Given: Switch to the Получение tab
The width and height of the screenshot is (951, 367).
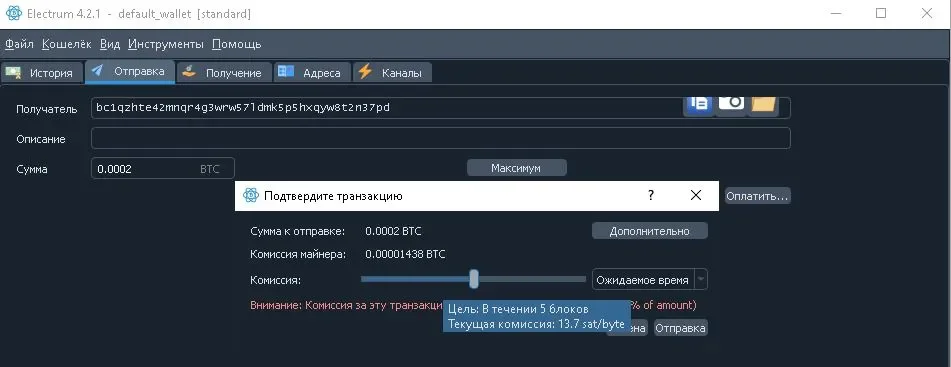Looking at the screenshot, I should [224, 73].
